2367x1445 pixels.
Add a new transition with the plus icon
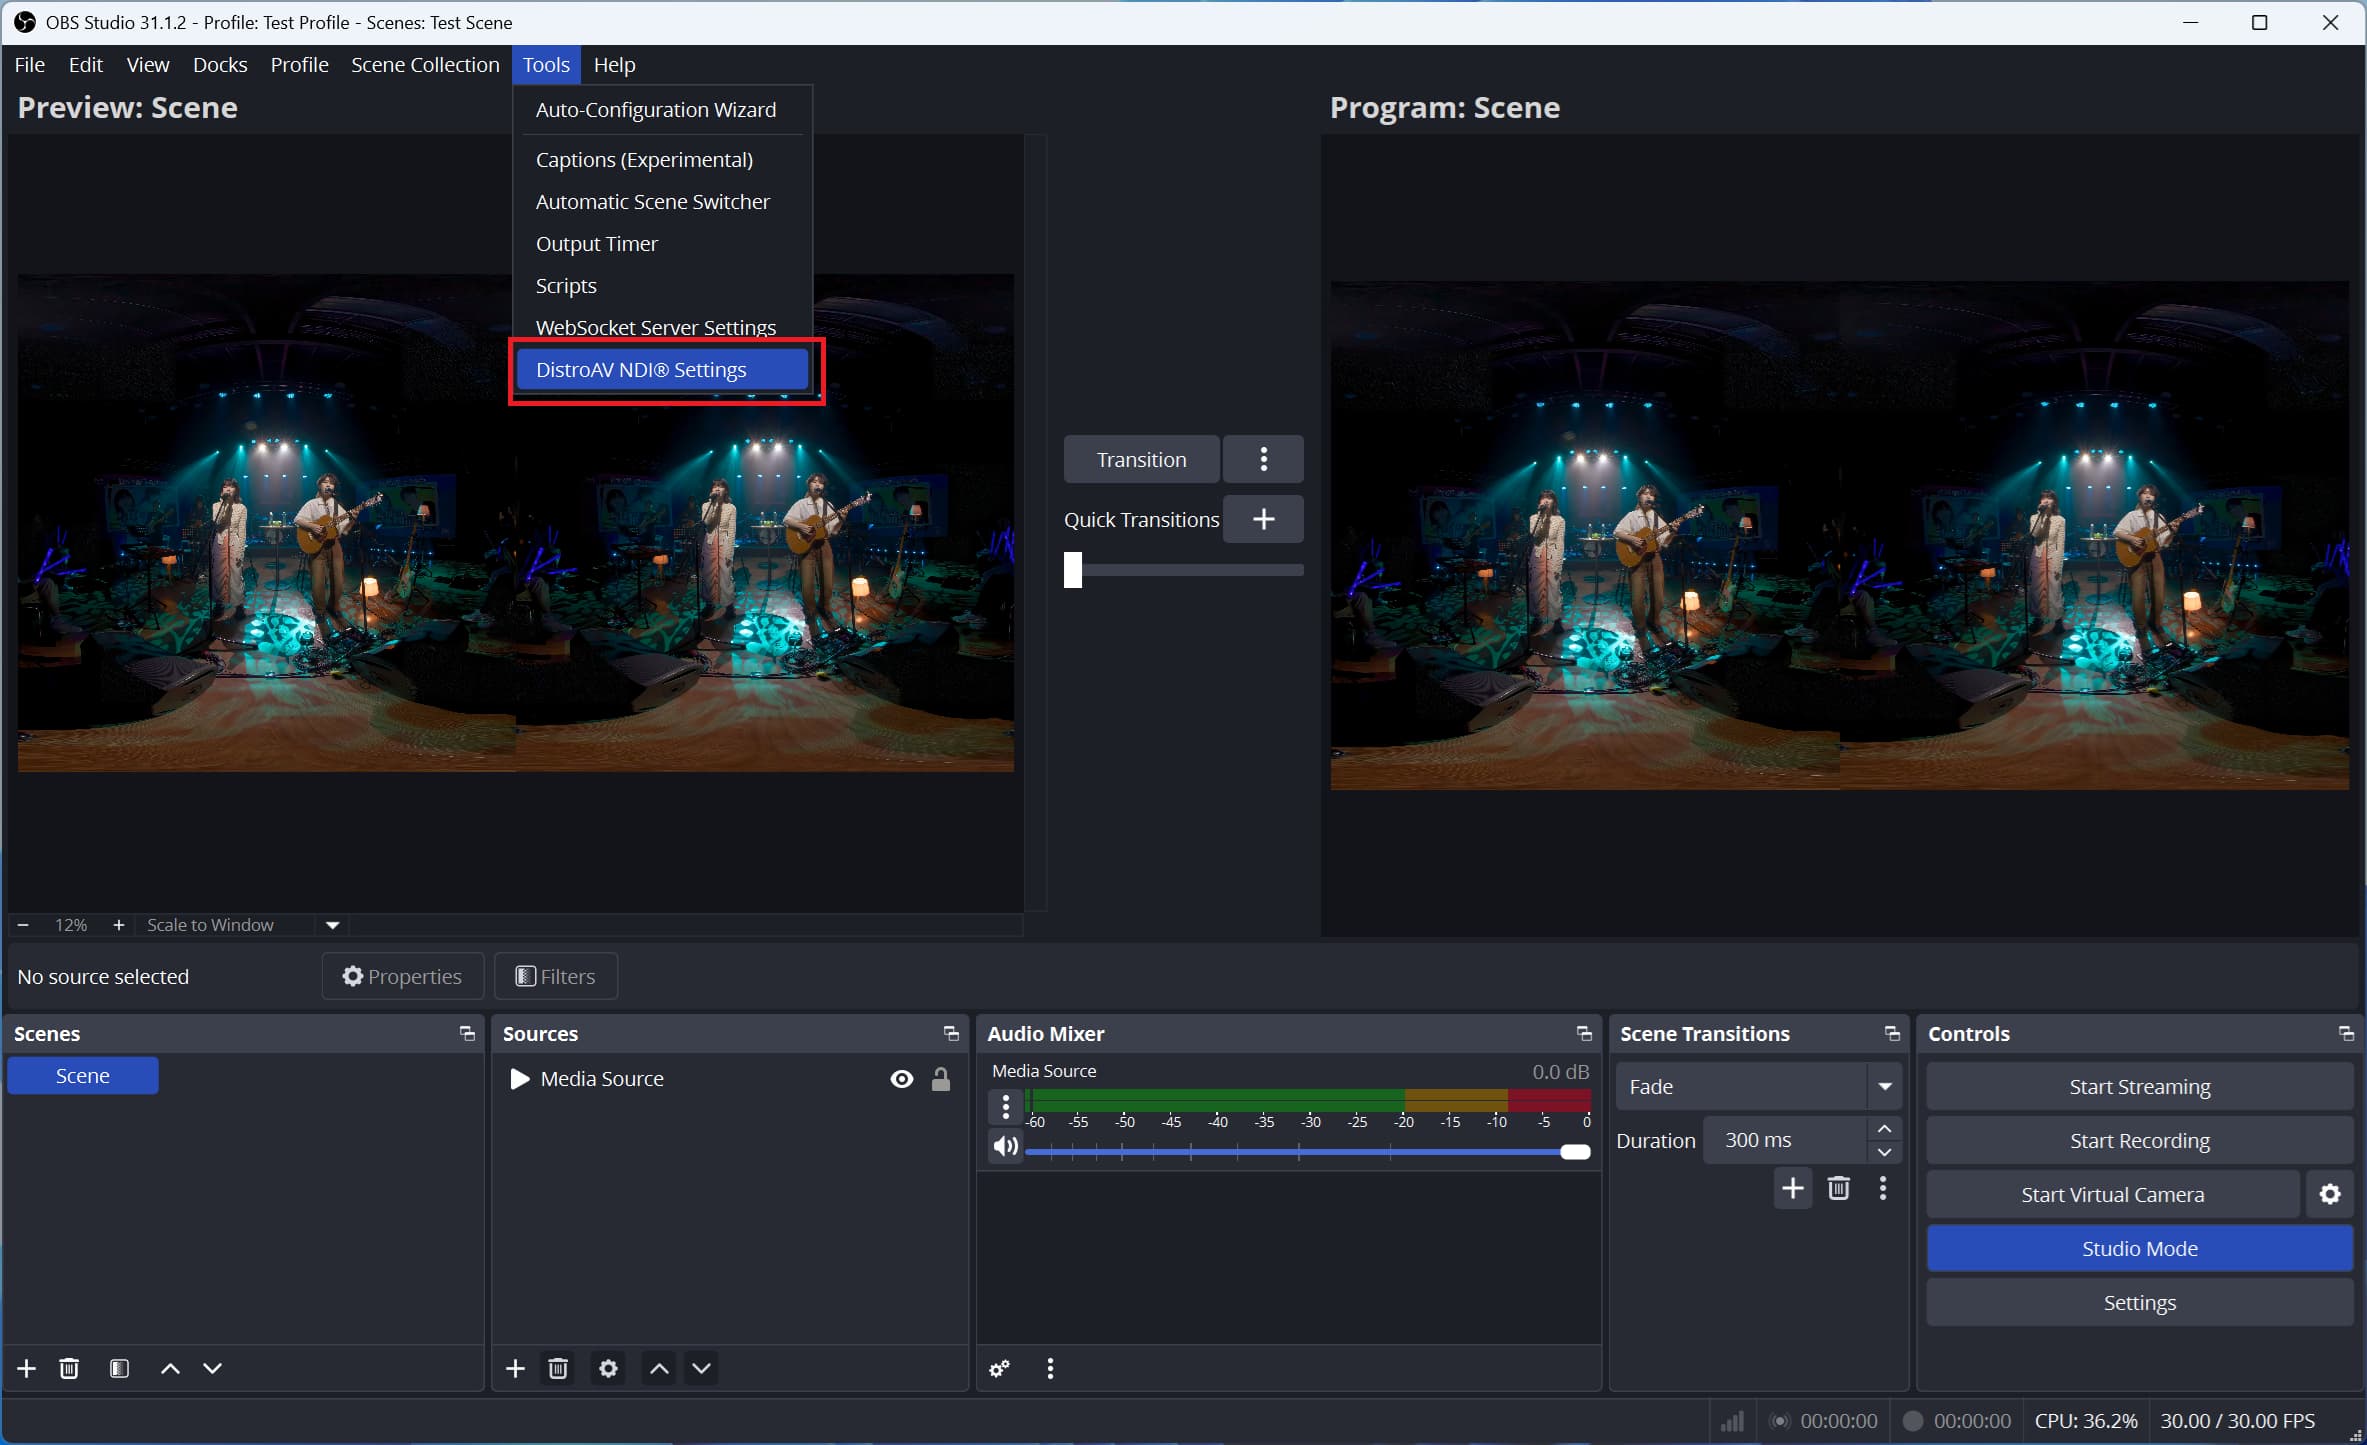1792,1188
